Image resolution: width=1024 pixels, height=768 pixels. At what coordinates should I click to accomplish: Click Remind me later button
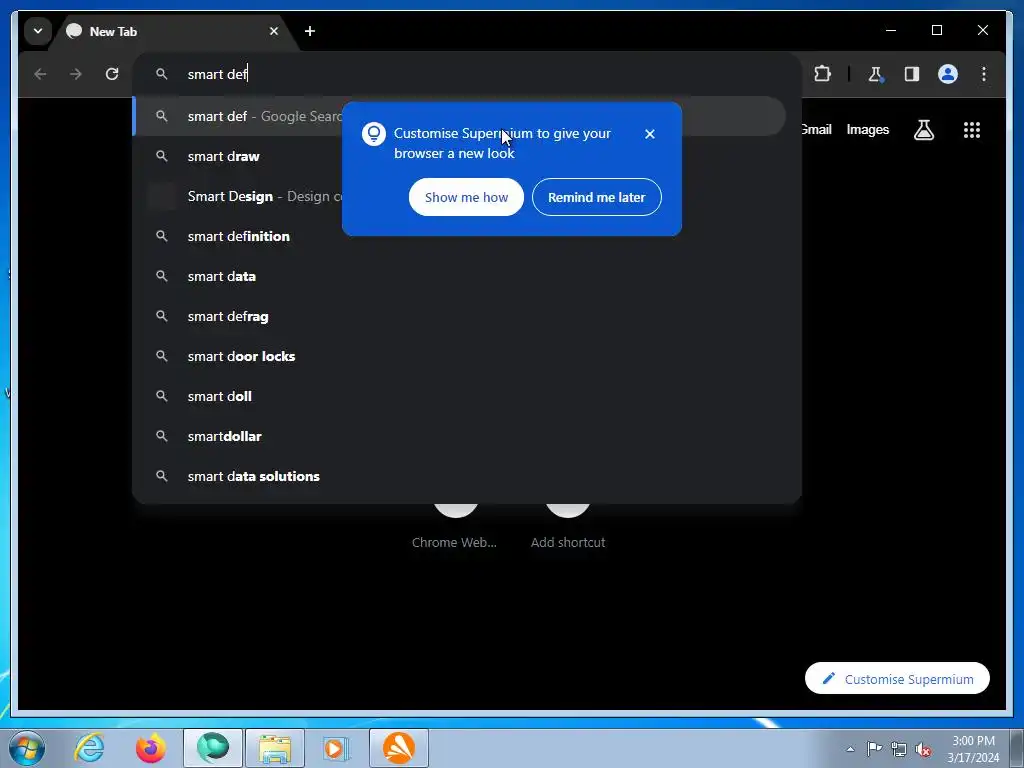click(596, 197)
